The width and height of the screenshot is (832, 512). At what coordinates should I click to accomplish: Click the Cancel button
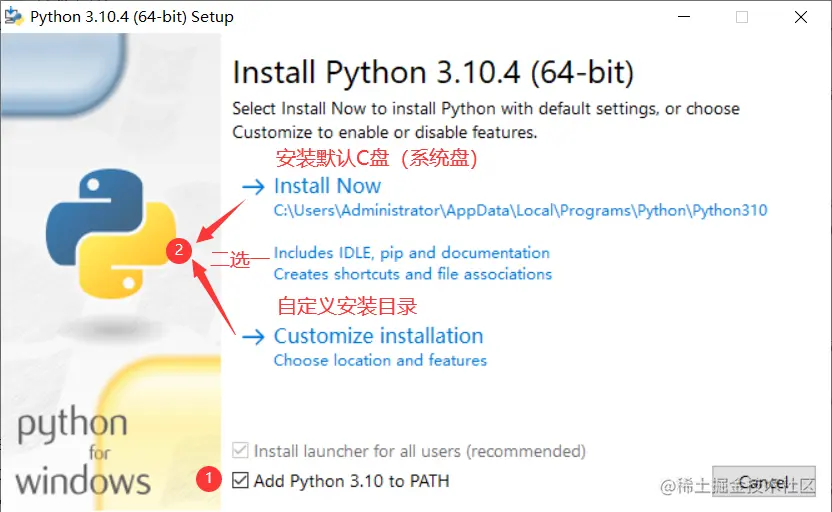click(764, 482)
